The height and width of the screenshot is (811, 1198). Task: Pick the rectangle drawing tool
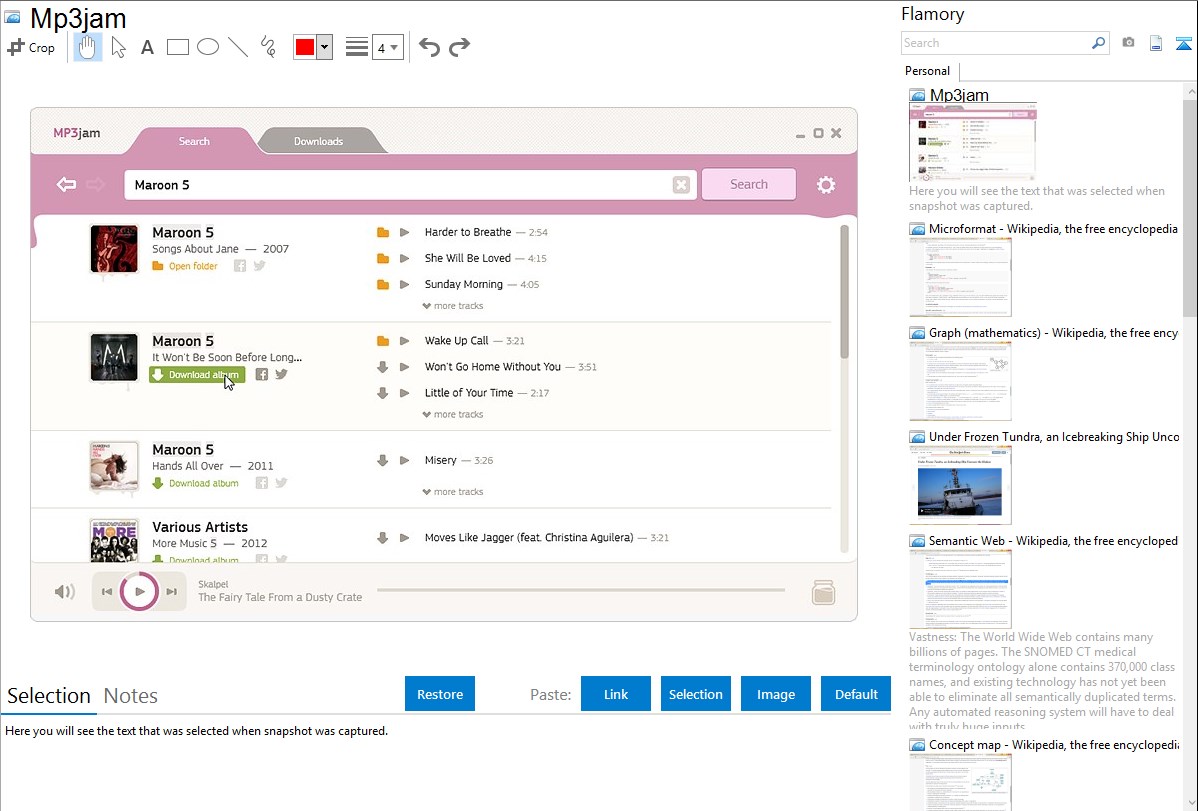coord(177,47)
